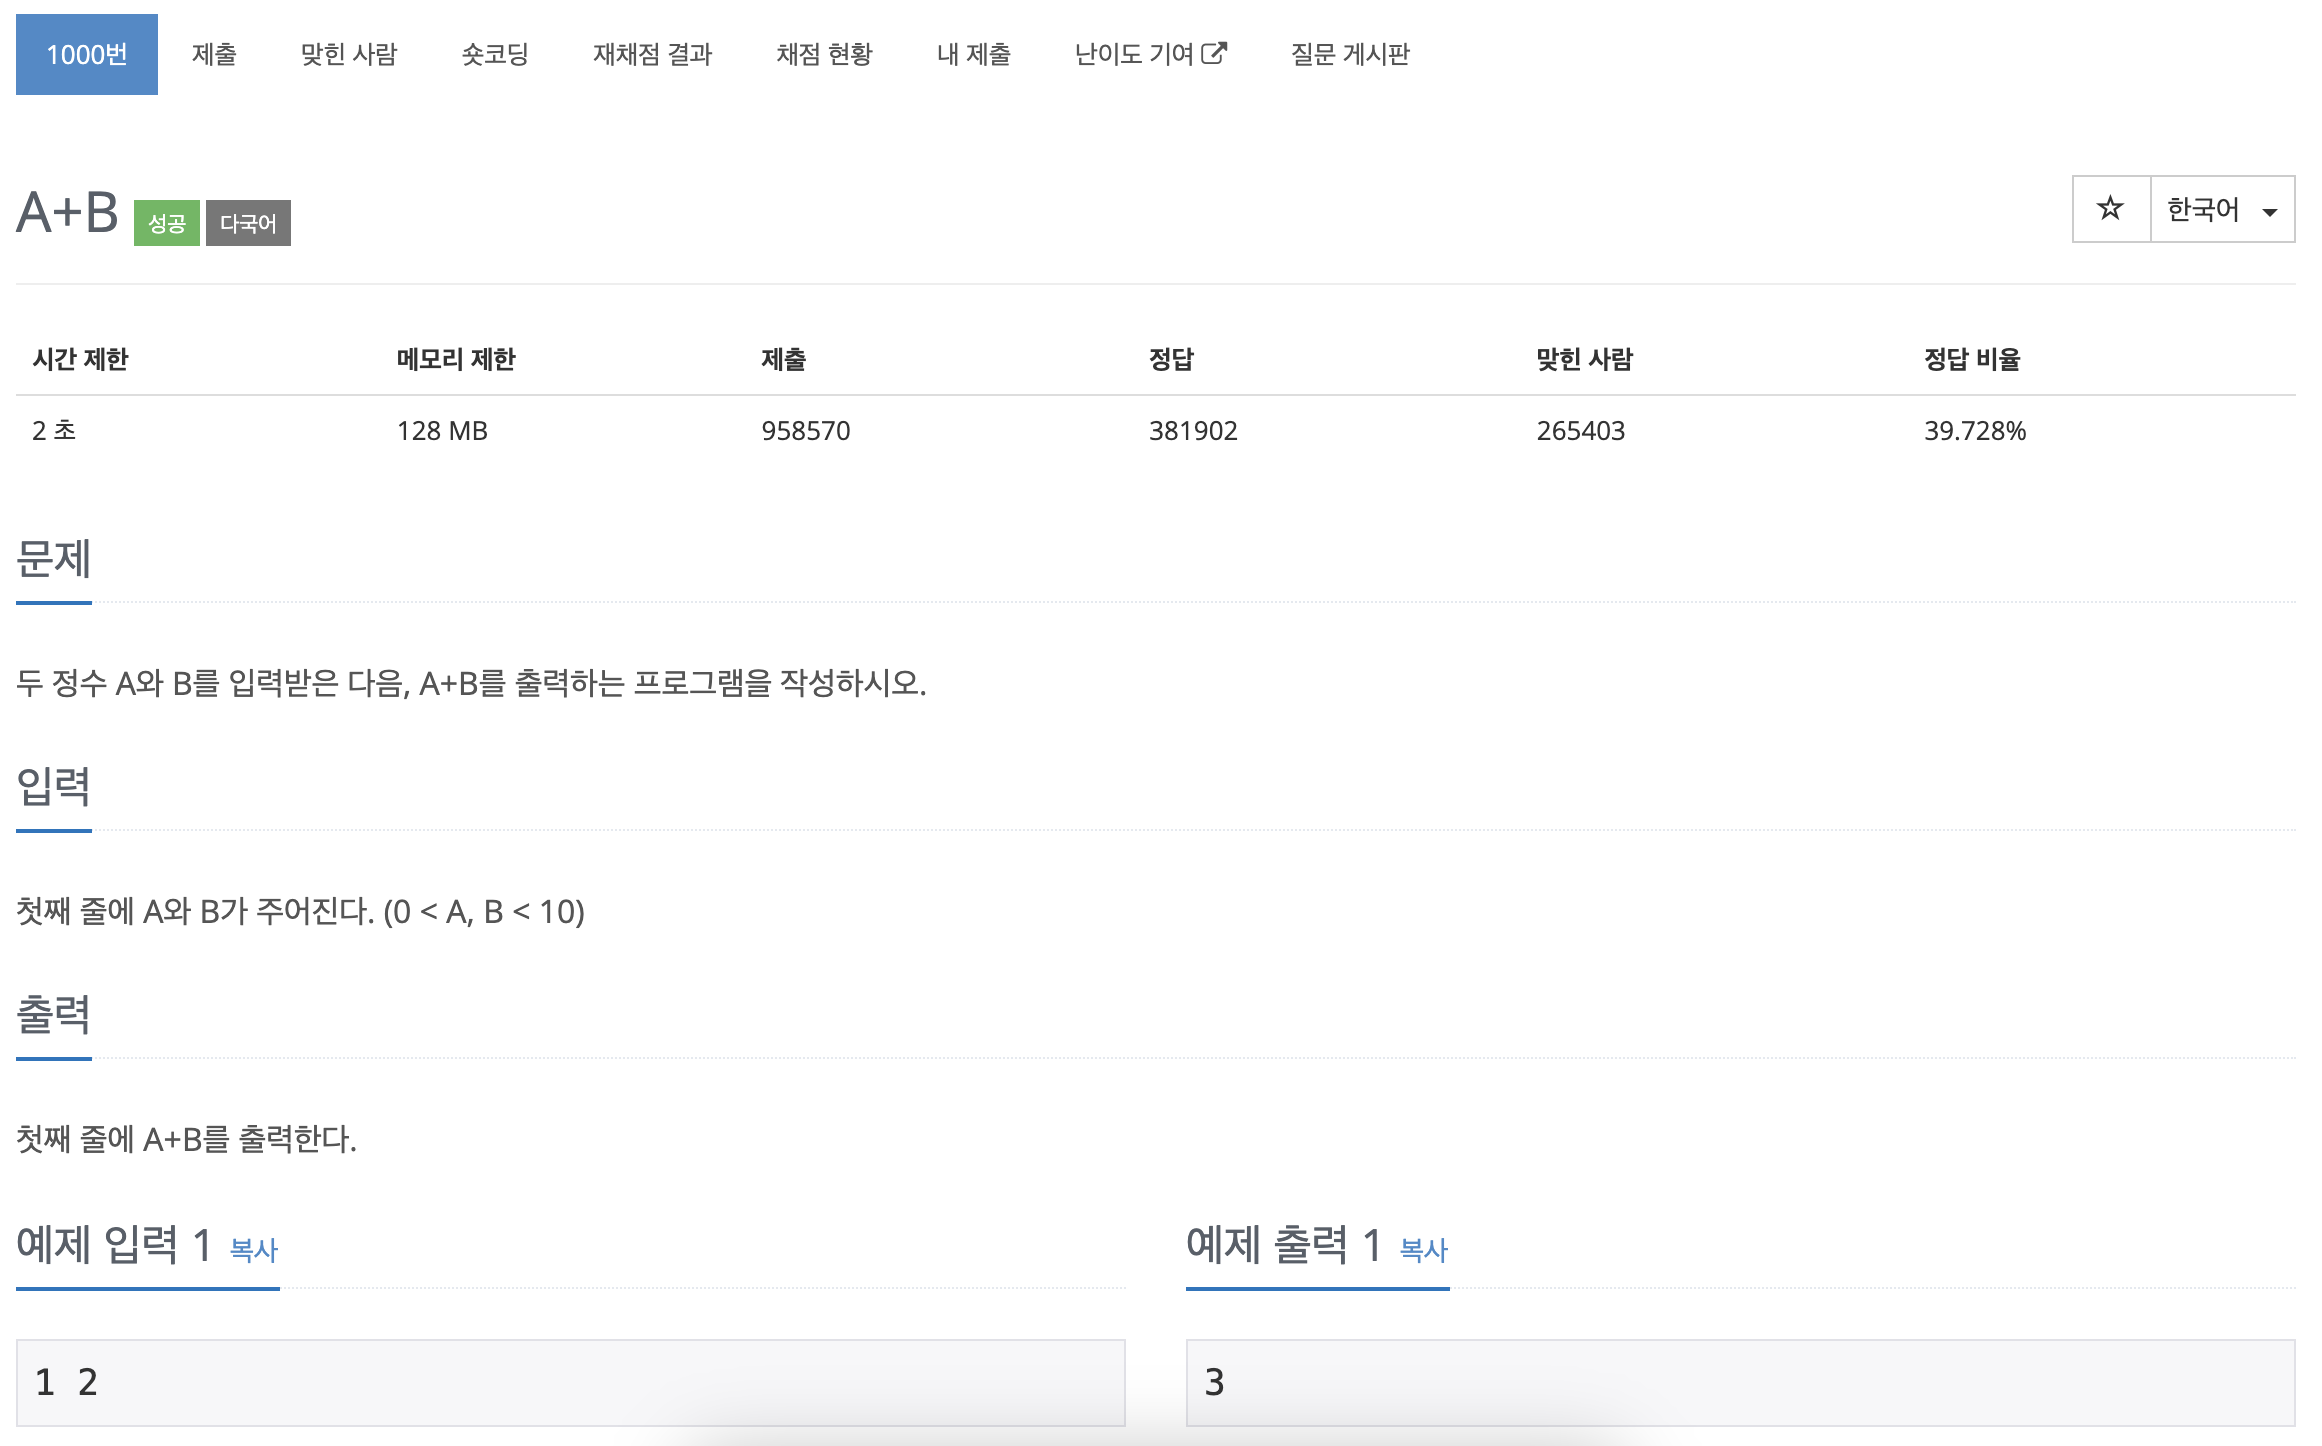The width and height of the screenshot is (2322, 1446).
Task: Click the submission count 958570
Action: click(806, 431)
